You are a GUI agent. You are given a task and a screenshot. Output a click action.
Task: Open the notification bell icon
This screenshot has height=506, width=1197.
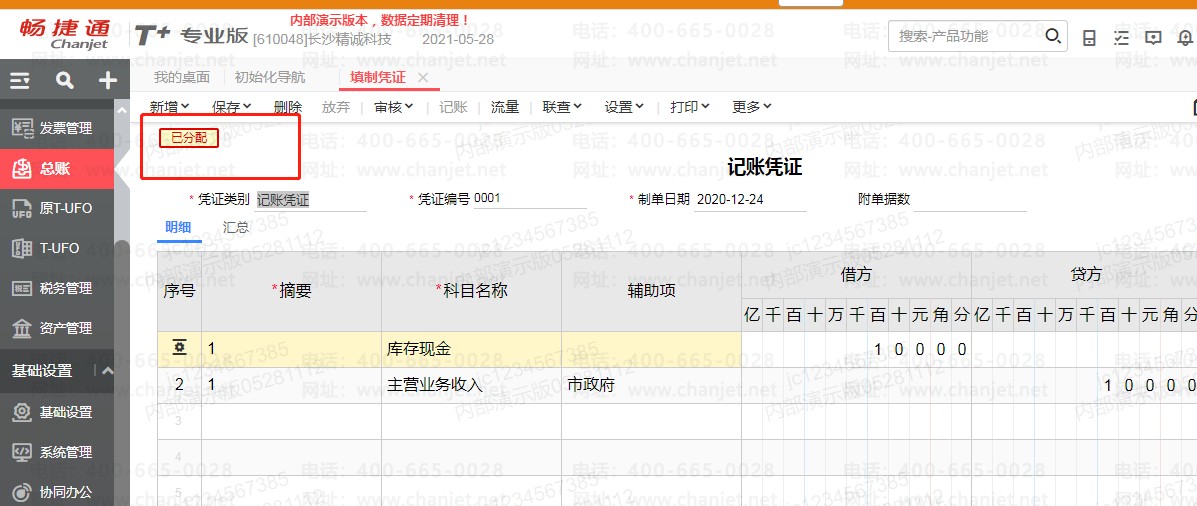point(1186,37)
